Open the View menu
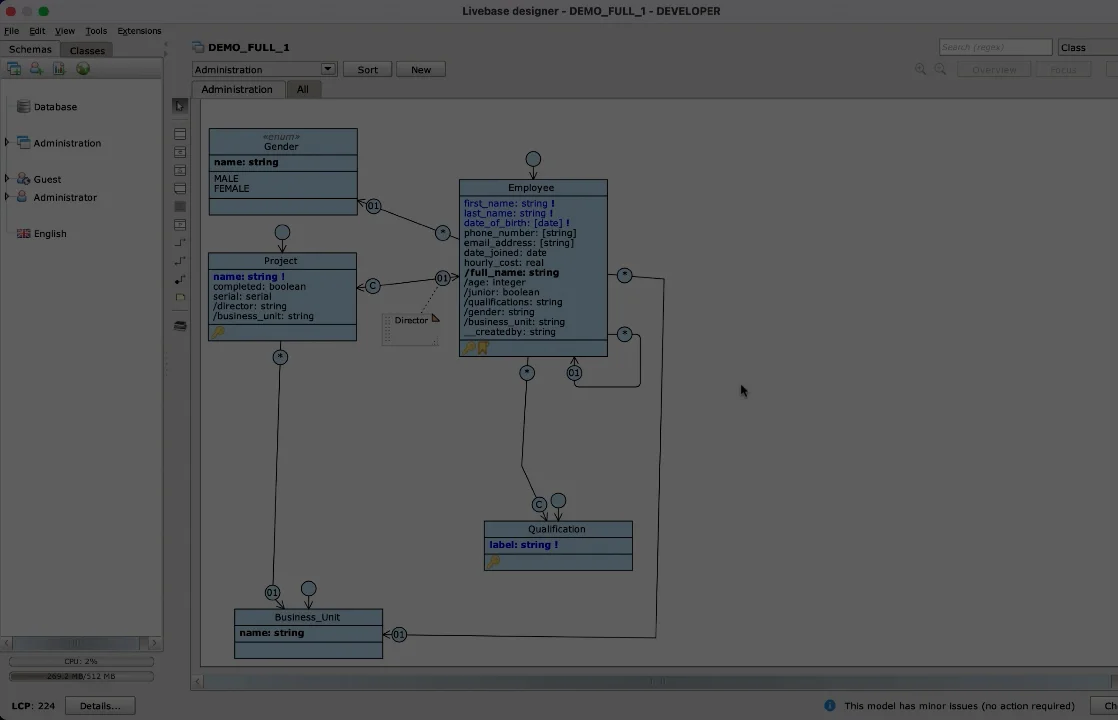This screenshot has height=720, width=1118. (x=65, y=31)
